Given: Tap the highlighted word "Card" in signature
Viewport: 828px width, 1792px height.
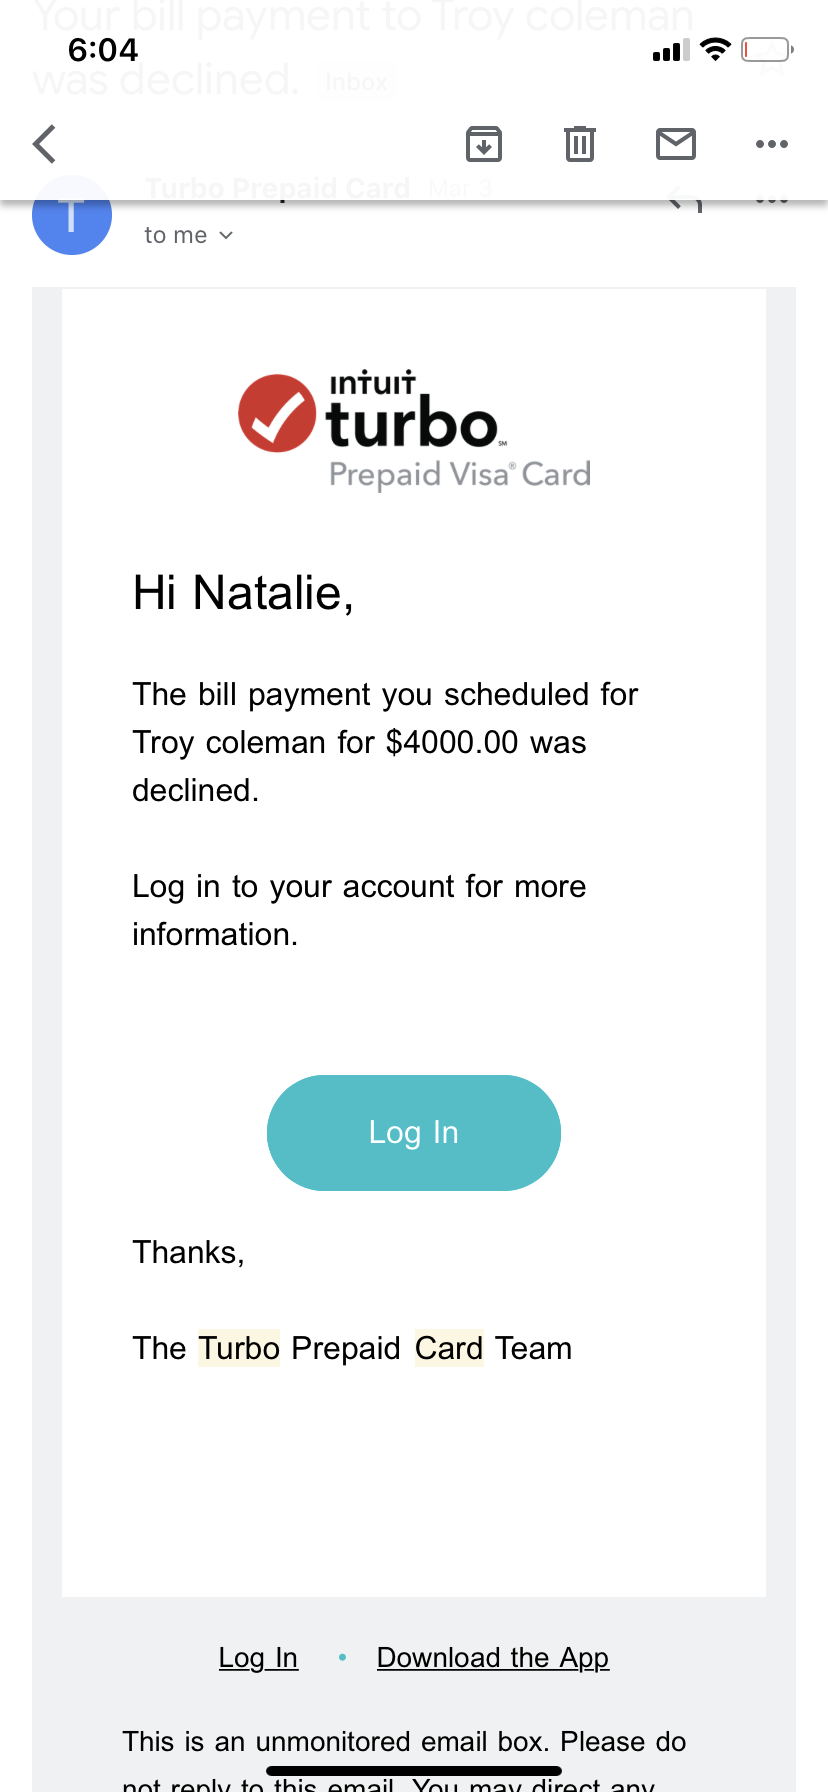Looking at the screenshot, I should [x=449, y=1348].
